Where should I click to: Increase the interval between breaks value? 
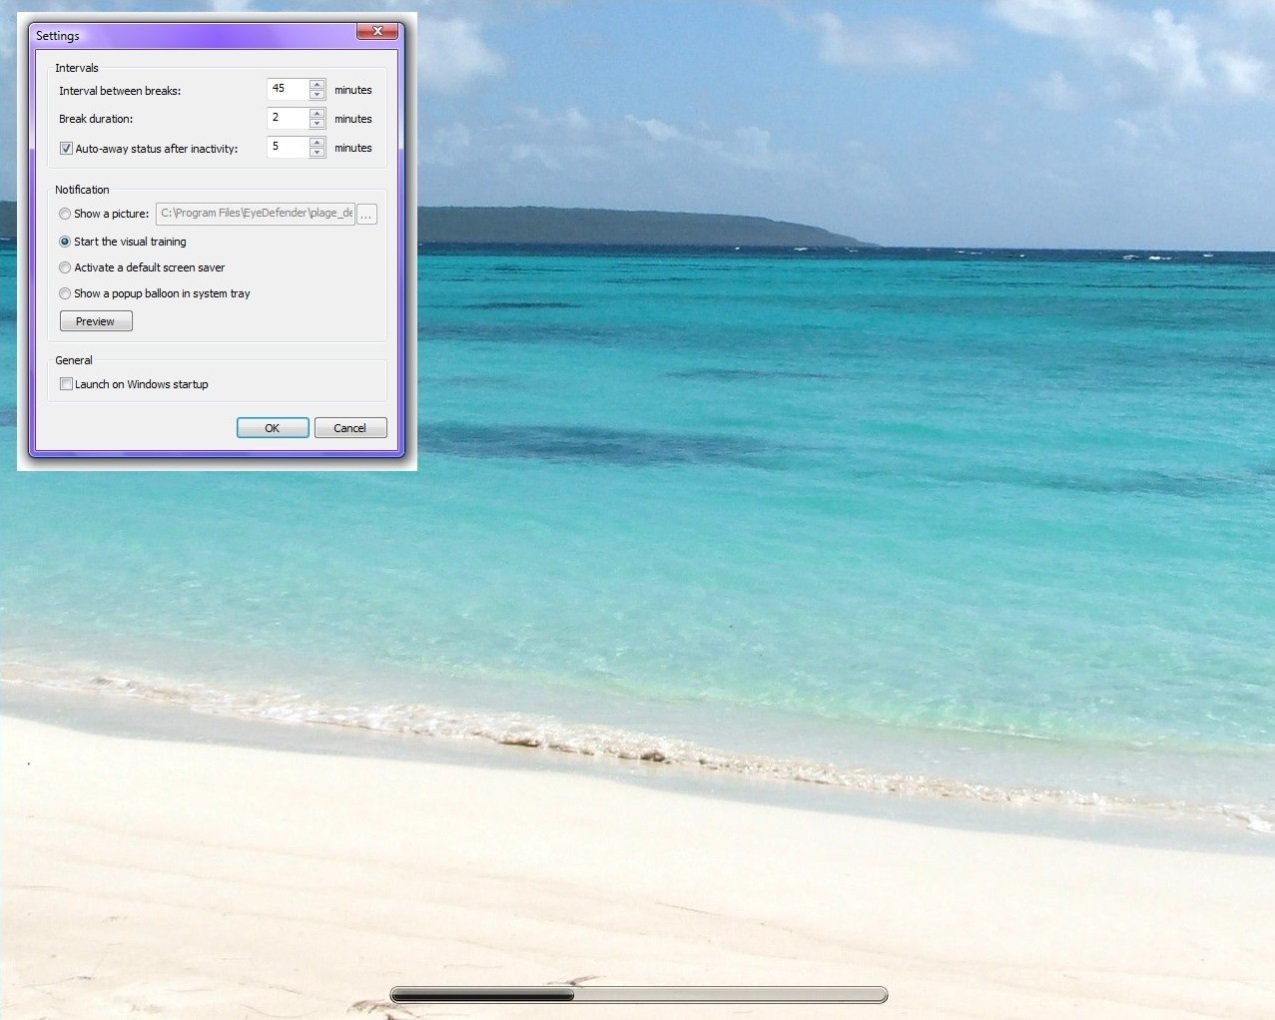(317, 84)
